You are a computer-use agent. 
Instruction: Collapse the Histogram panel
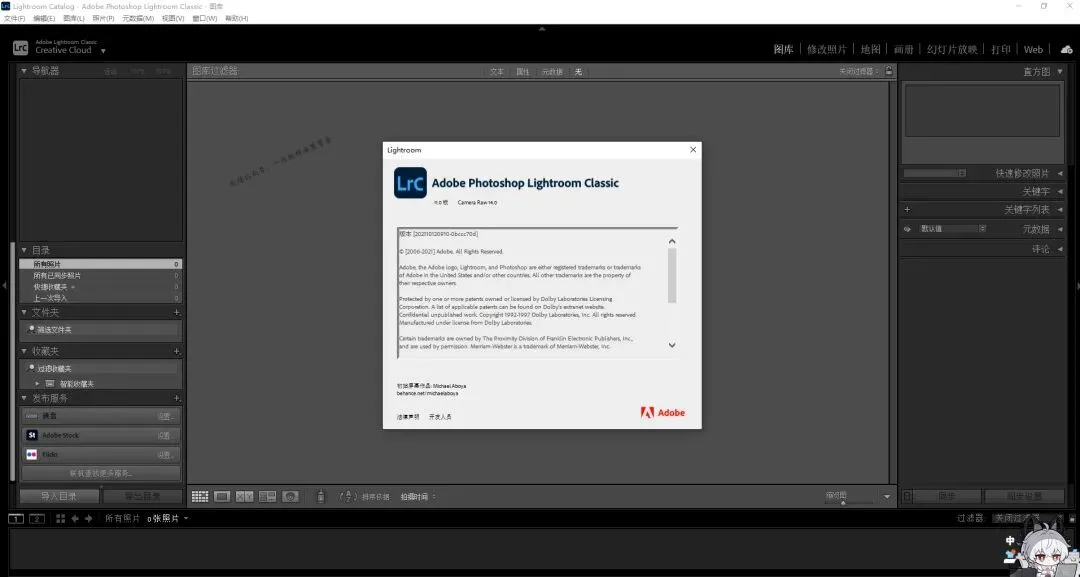(x=1060, y=71)
